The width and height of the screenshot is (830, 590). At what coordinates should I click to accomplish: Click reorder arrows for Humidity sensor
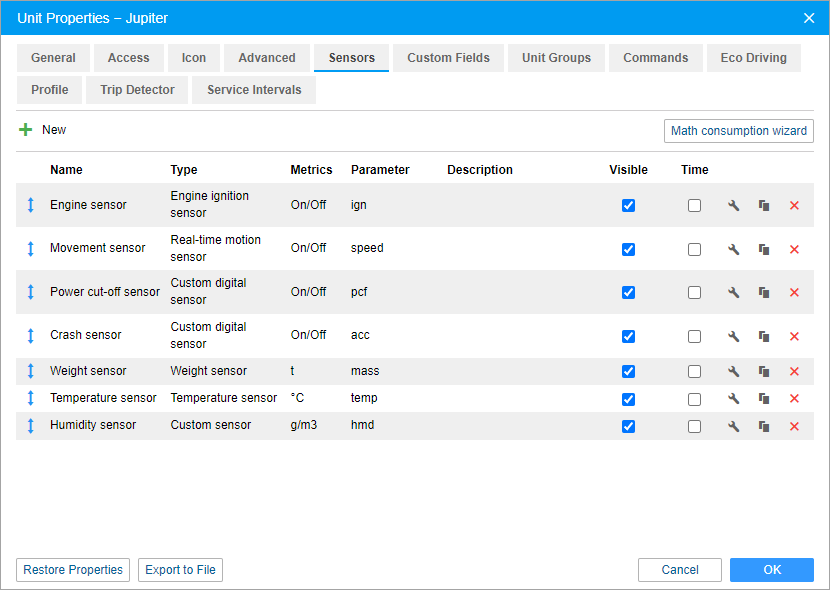pyautogui.click(x=30, y=426)
